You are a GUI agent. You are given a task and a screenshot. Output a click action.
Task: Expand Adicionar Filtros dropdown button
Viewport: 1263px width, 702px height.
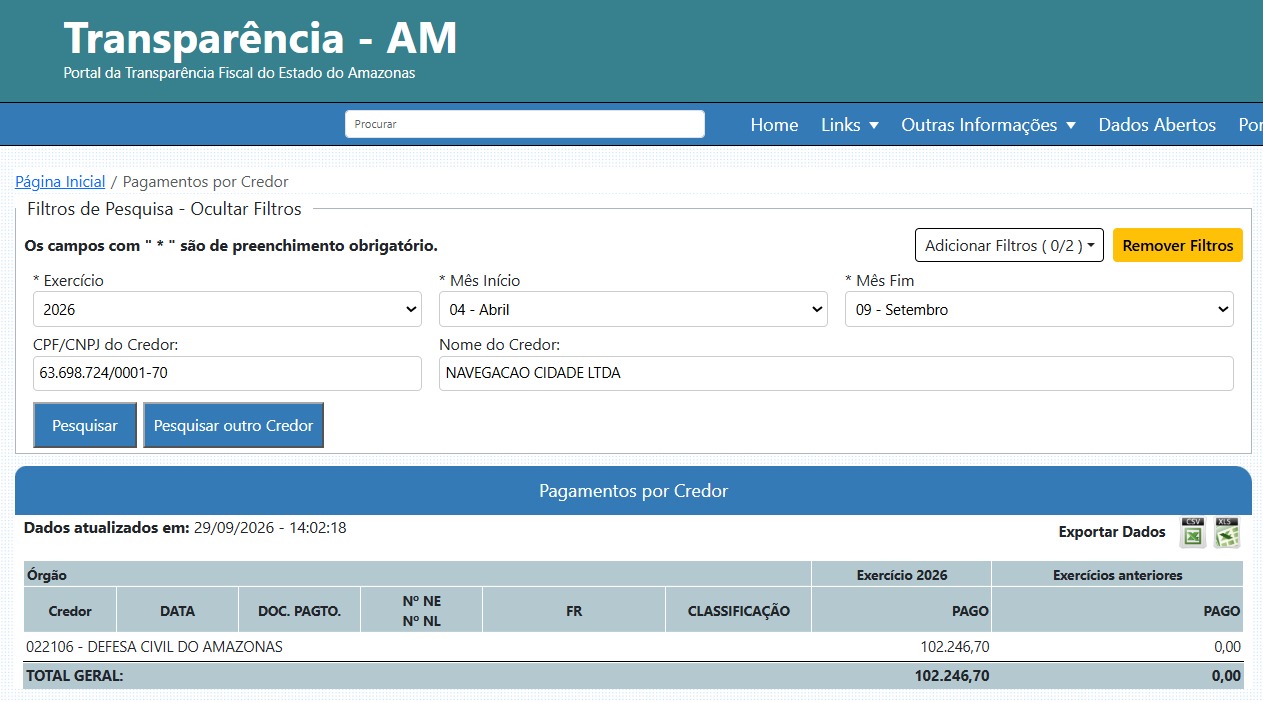[x=1009, y=245]
